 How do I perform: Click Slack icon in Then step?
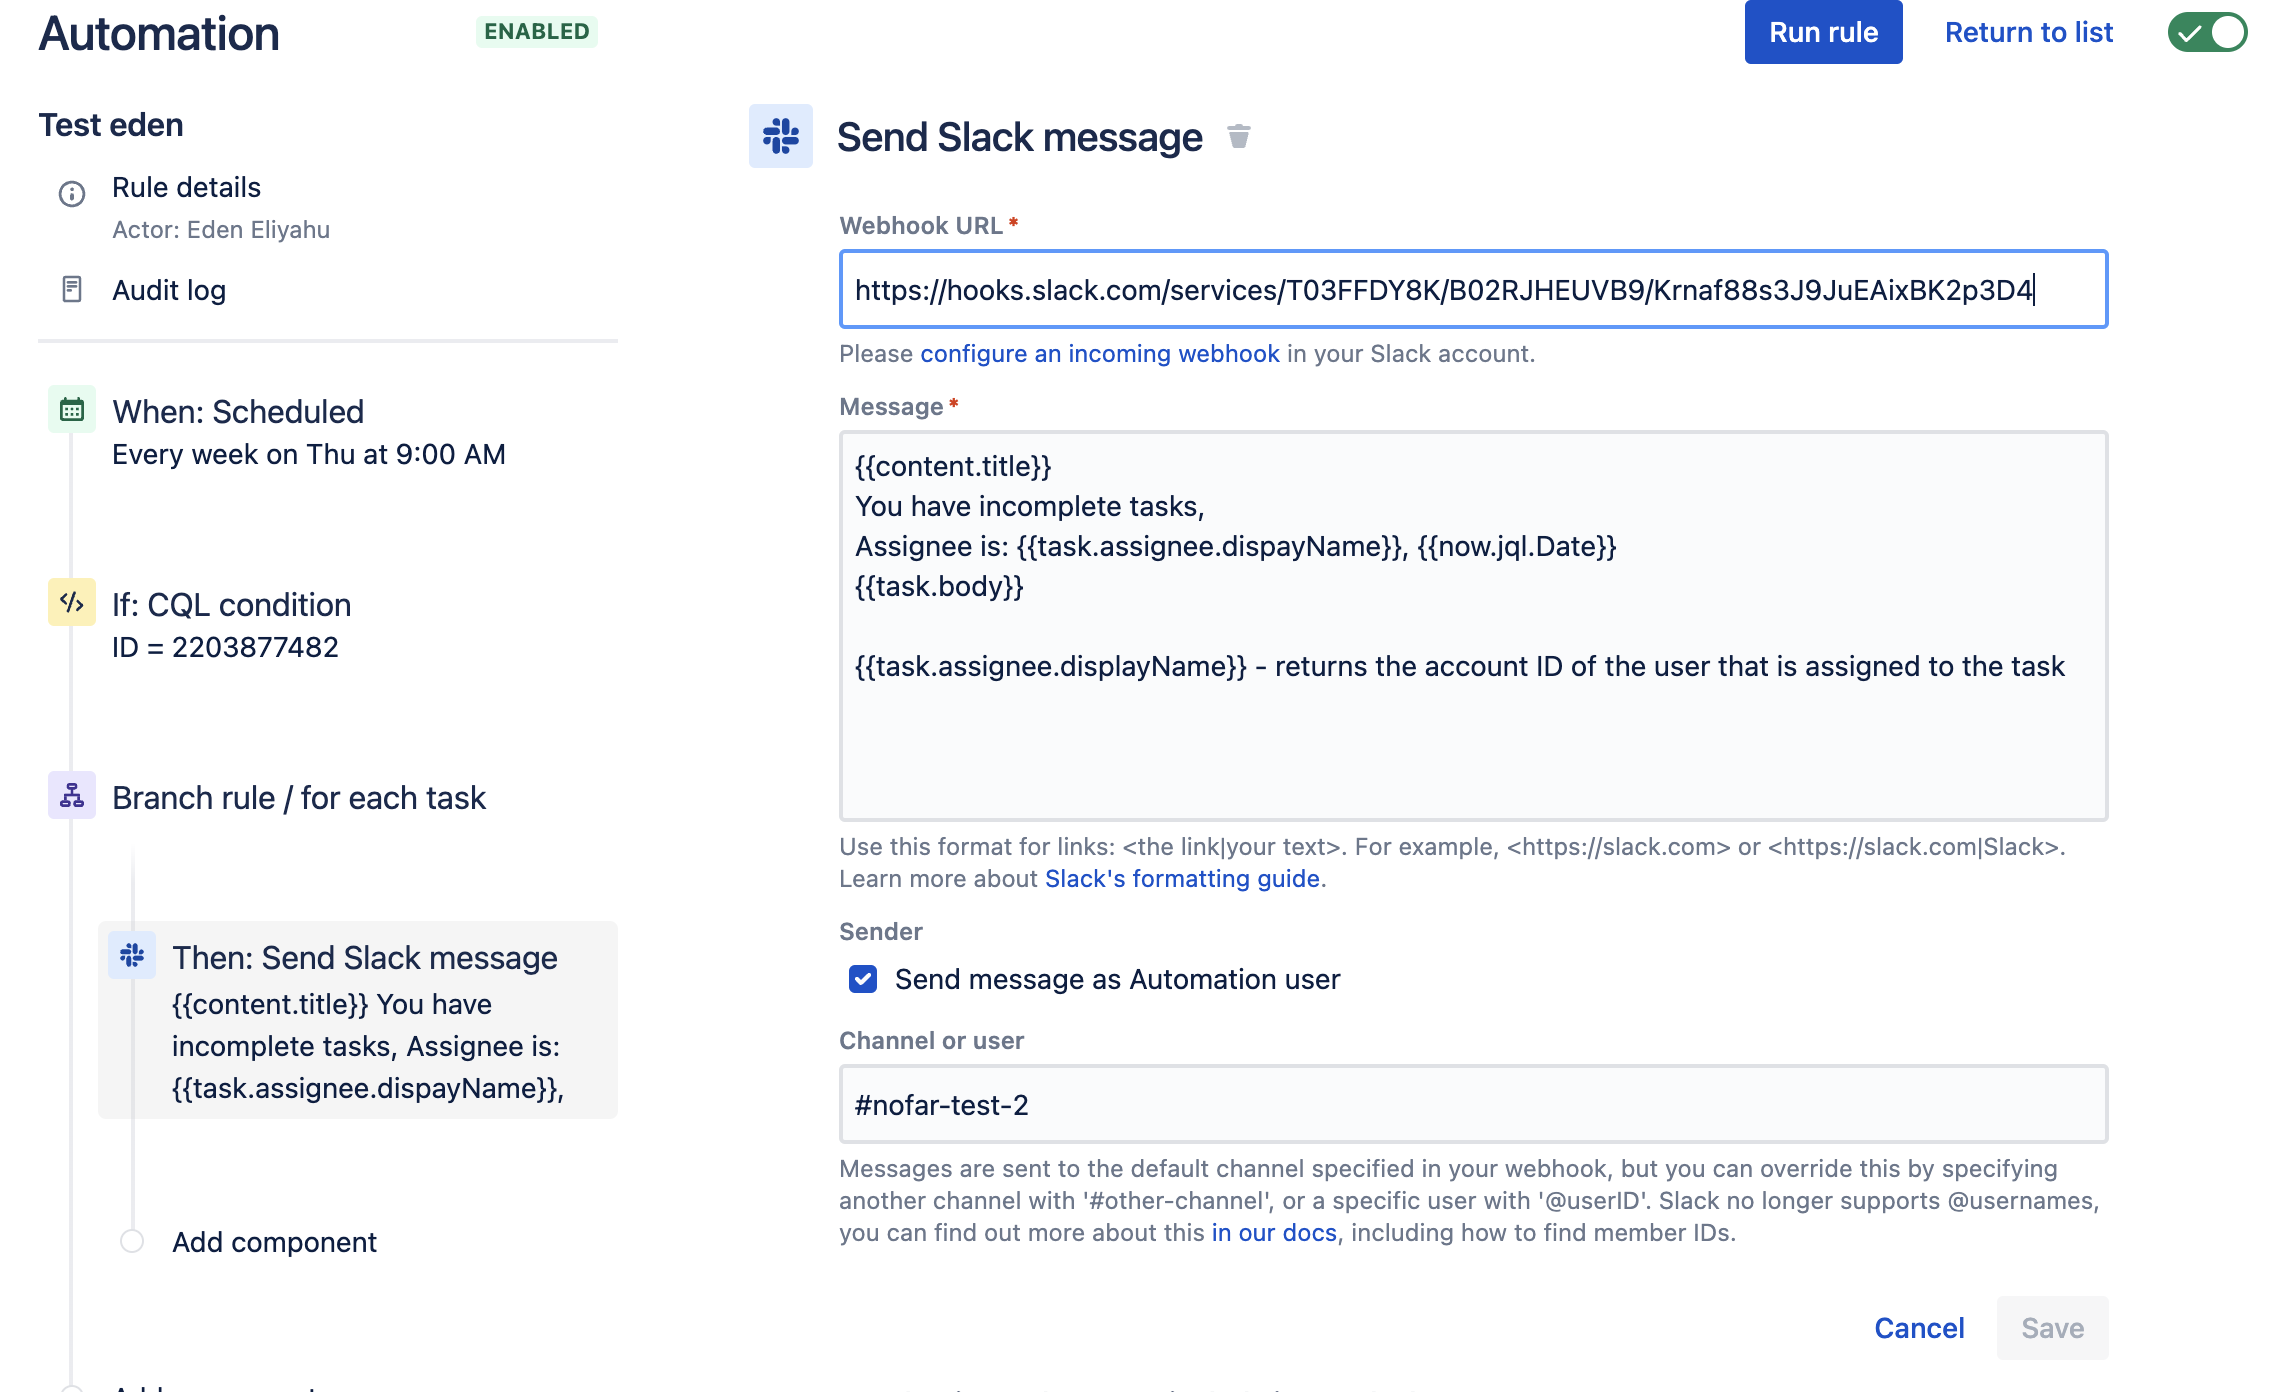click(x=132, y=955)
